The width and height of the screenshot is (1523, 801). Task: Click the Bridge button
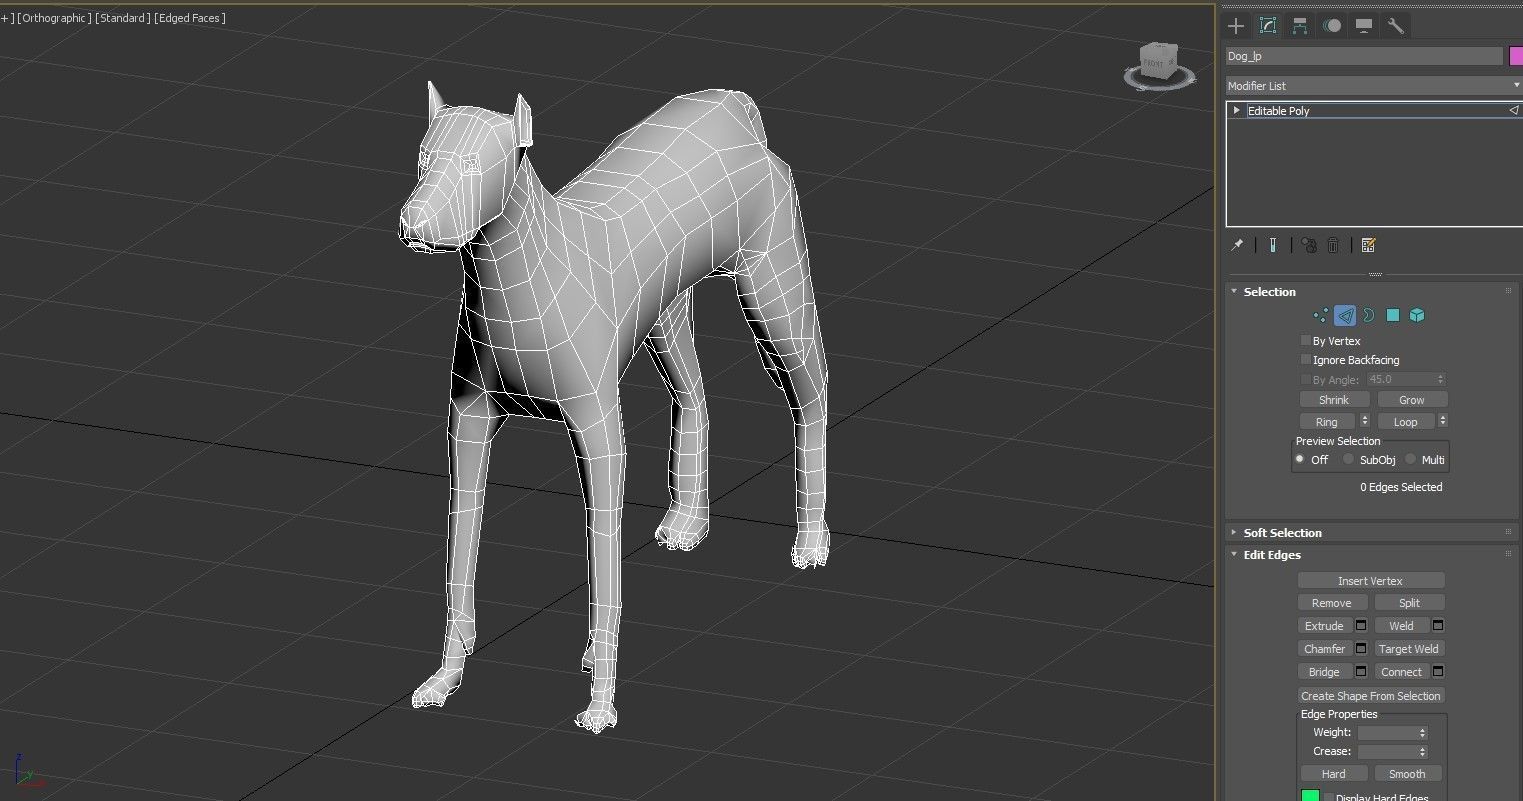pyautogui.click(x=1325, y=672)
